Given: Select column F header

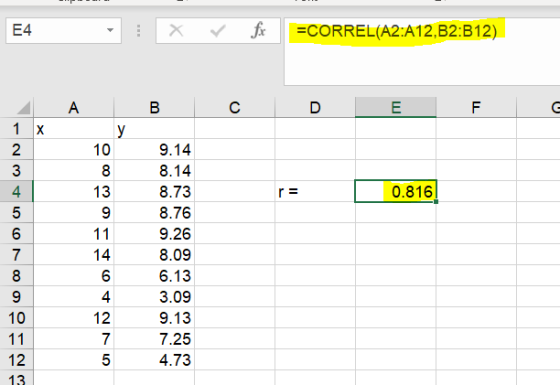Looking at the screenshot, I should [476, 107].
